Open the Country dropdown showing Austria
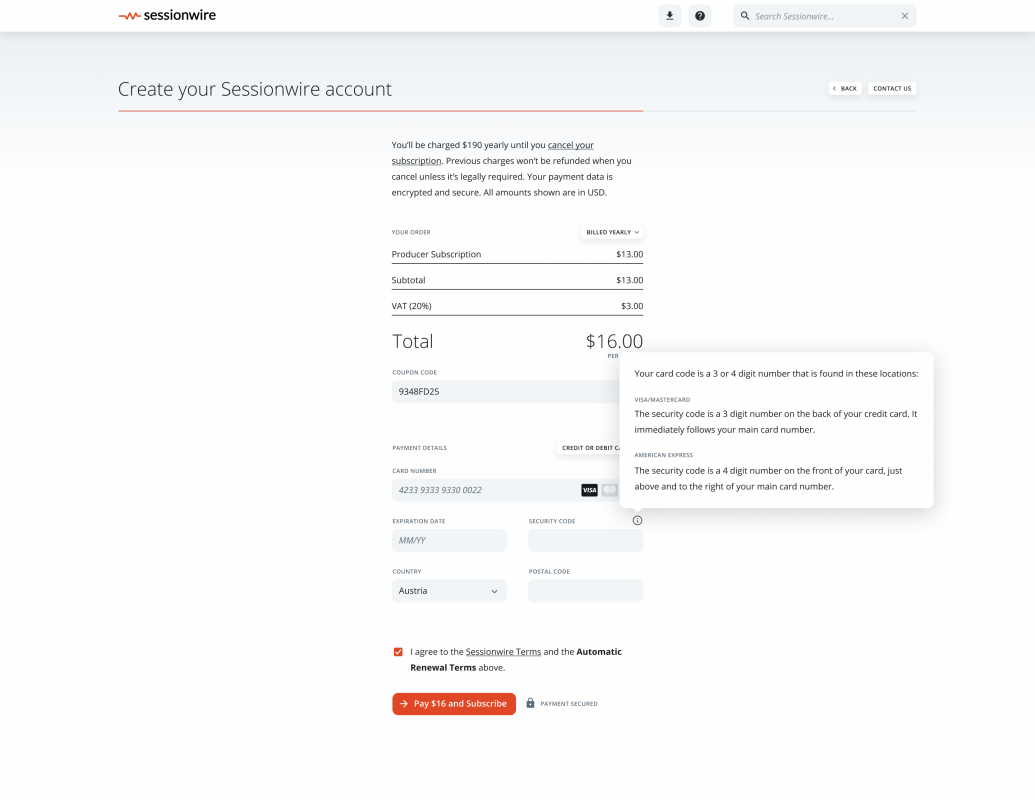1035x800 pixels. (449, 591)
